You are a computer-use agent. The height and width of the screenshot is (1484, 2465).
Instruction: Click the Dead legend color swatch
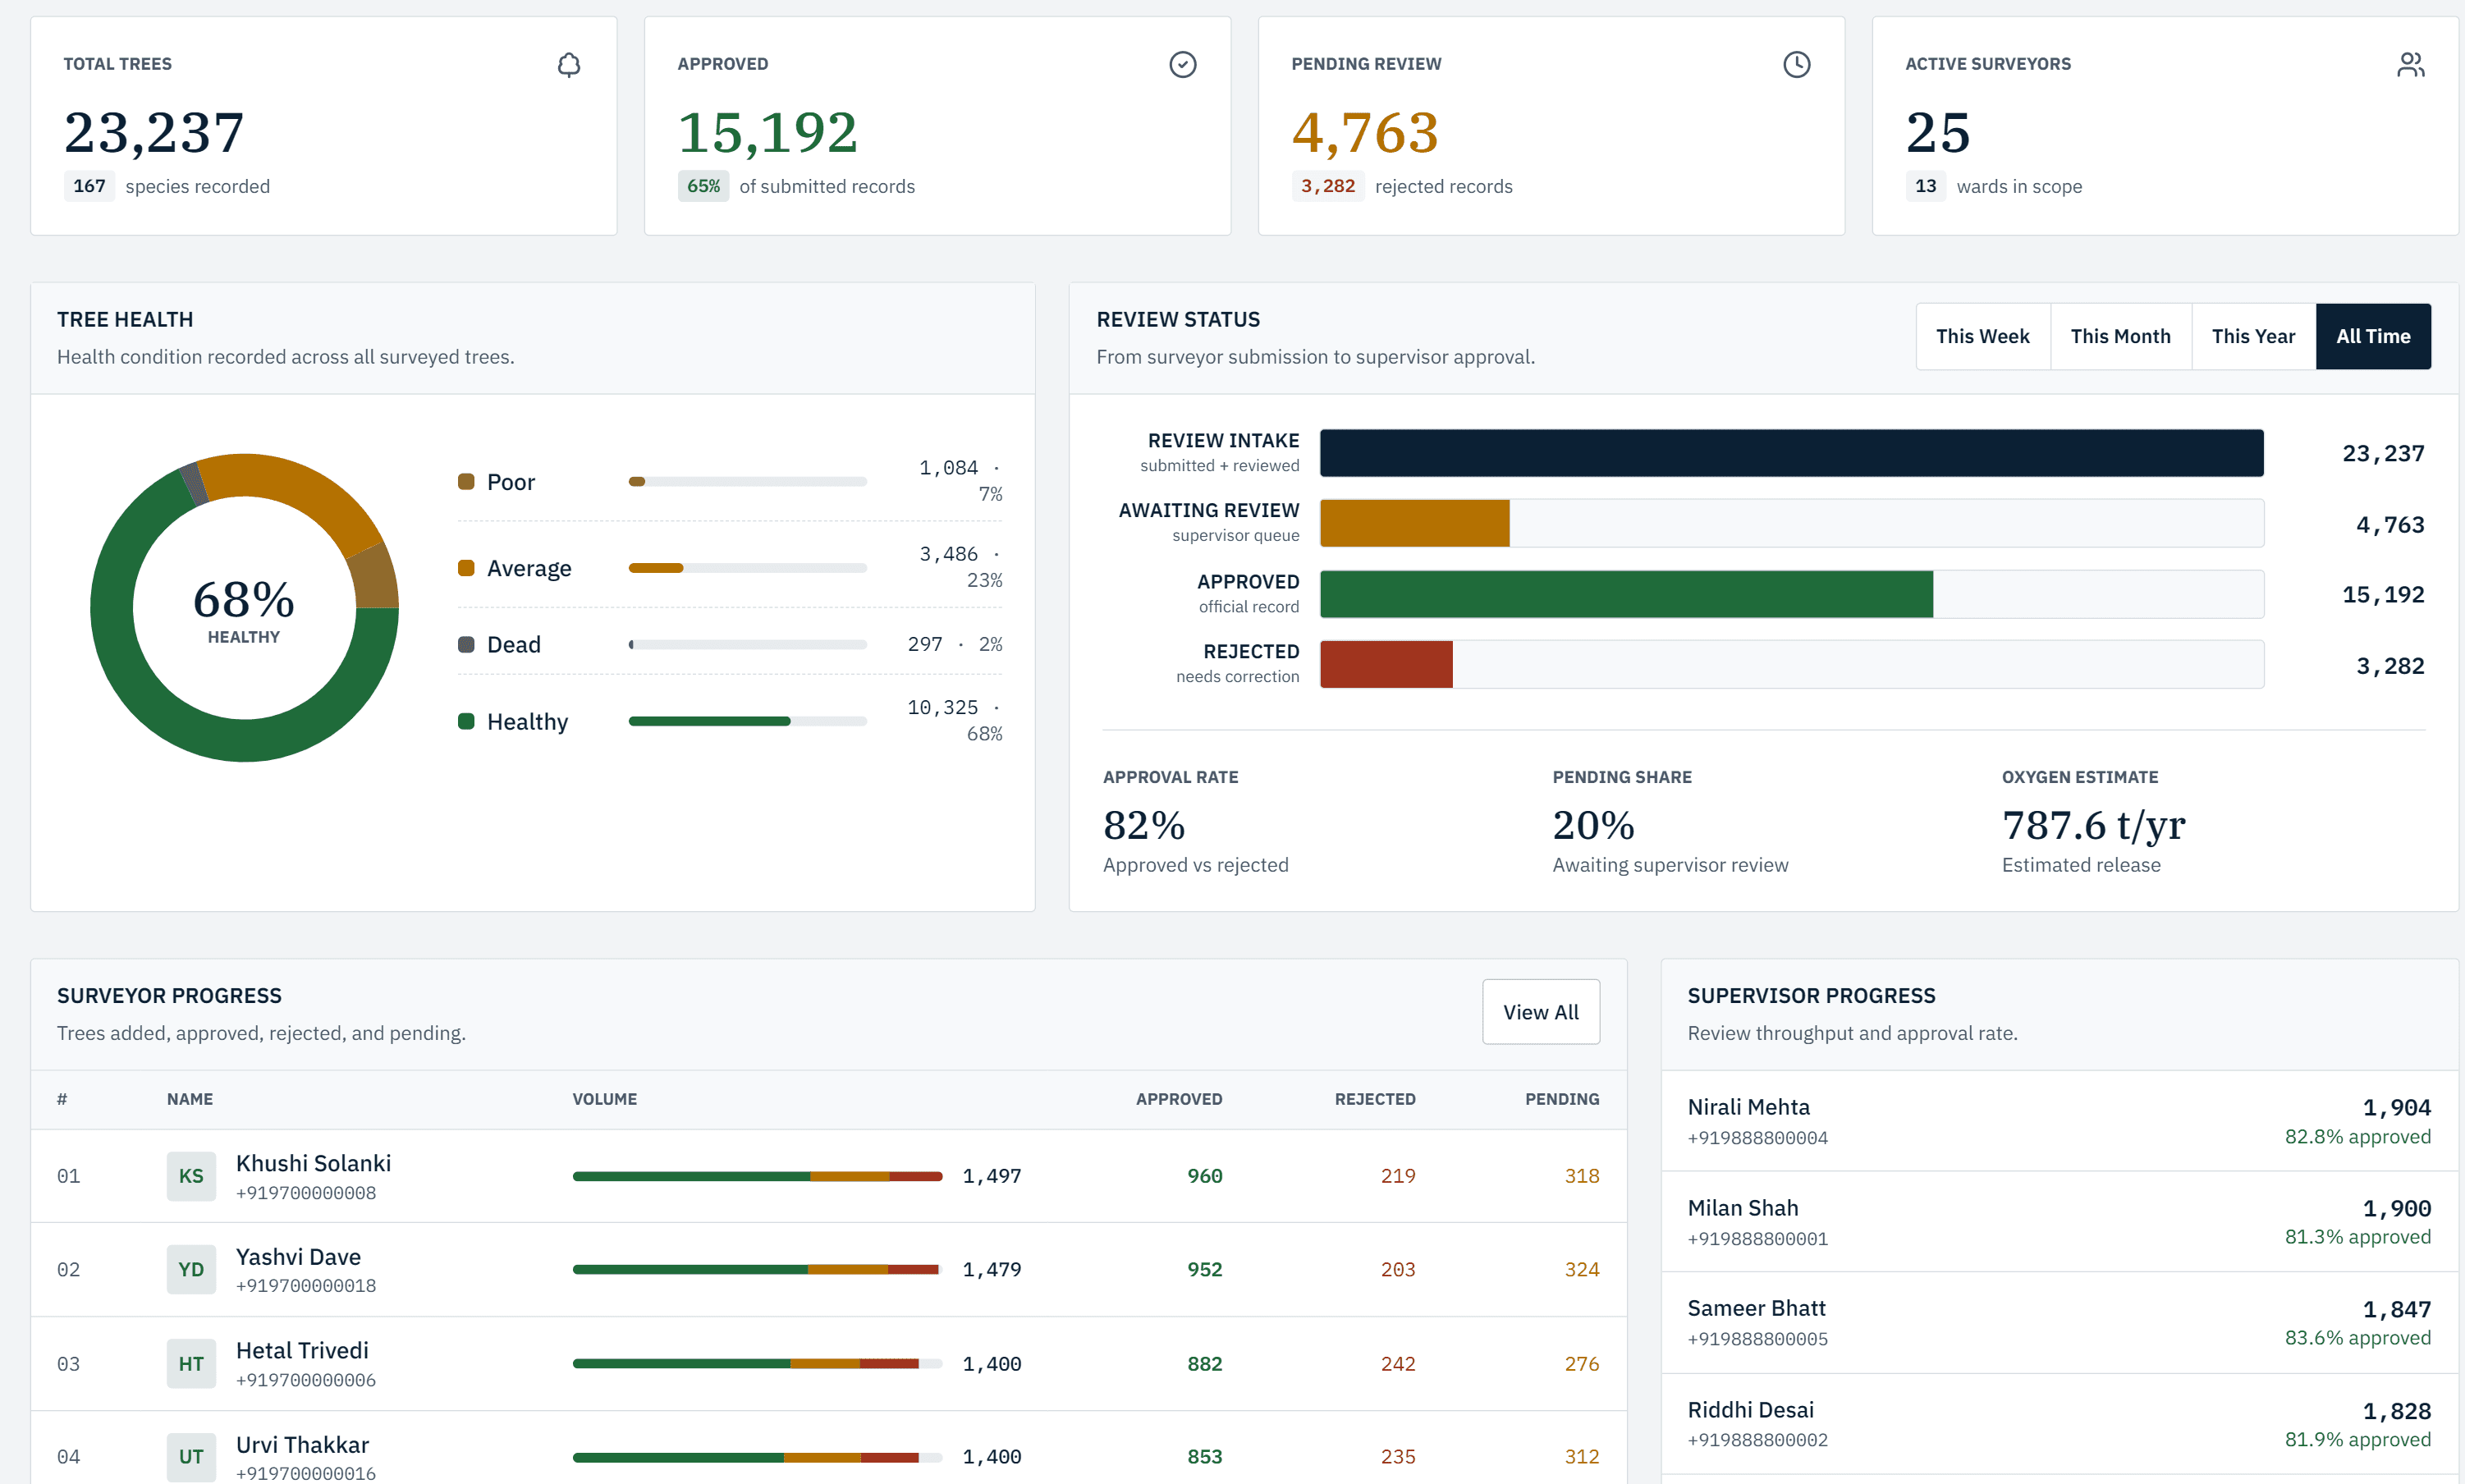(x=466, y=644)
